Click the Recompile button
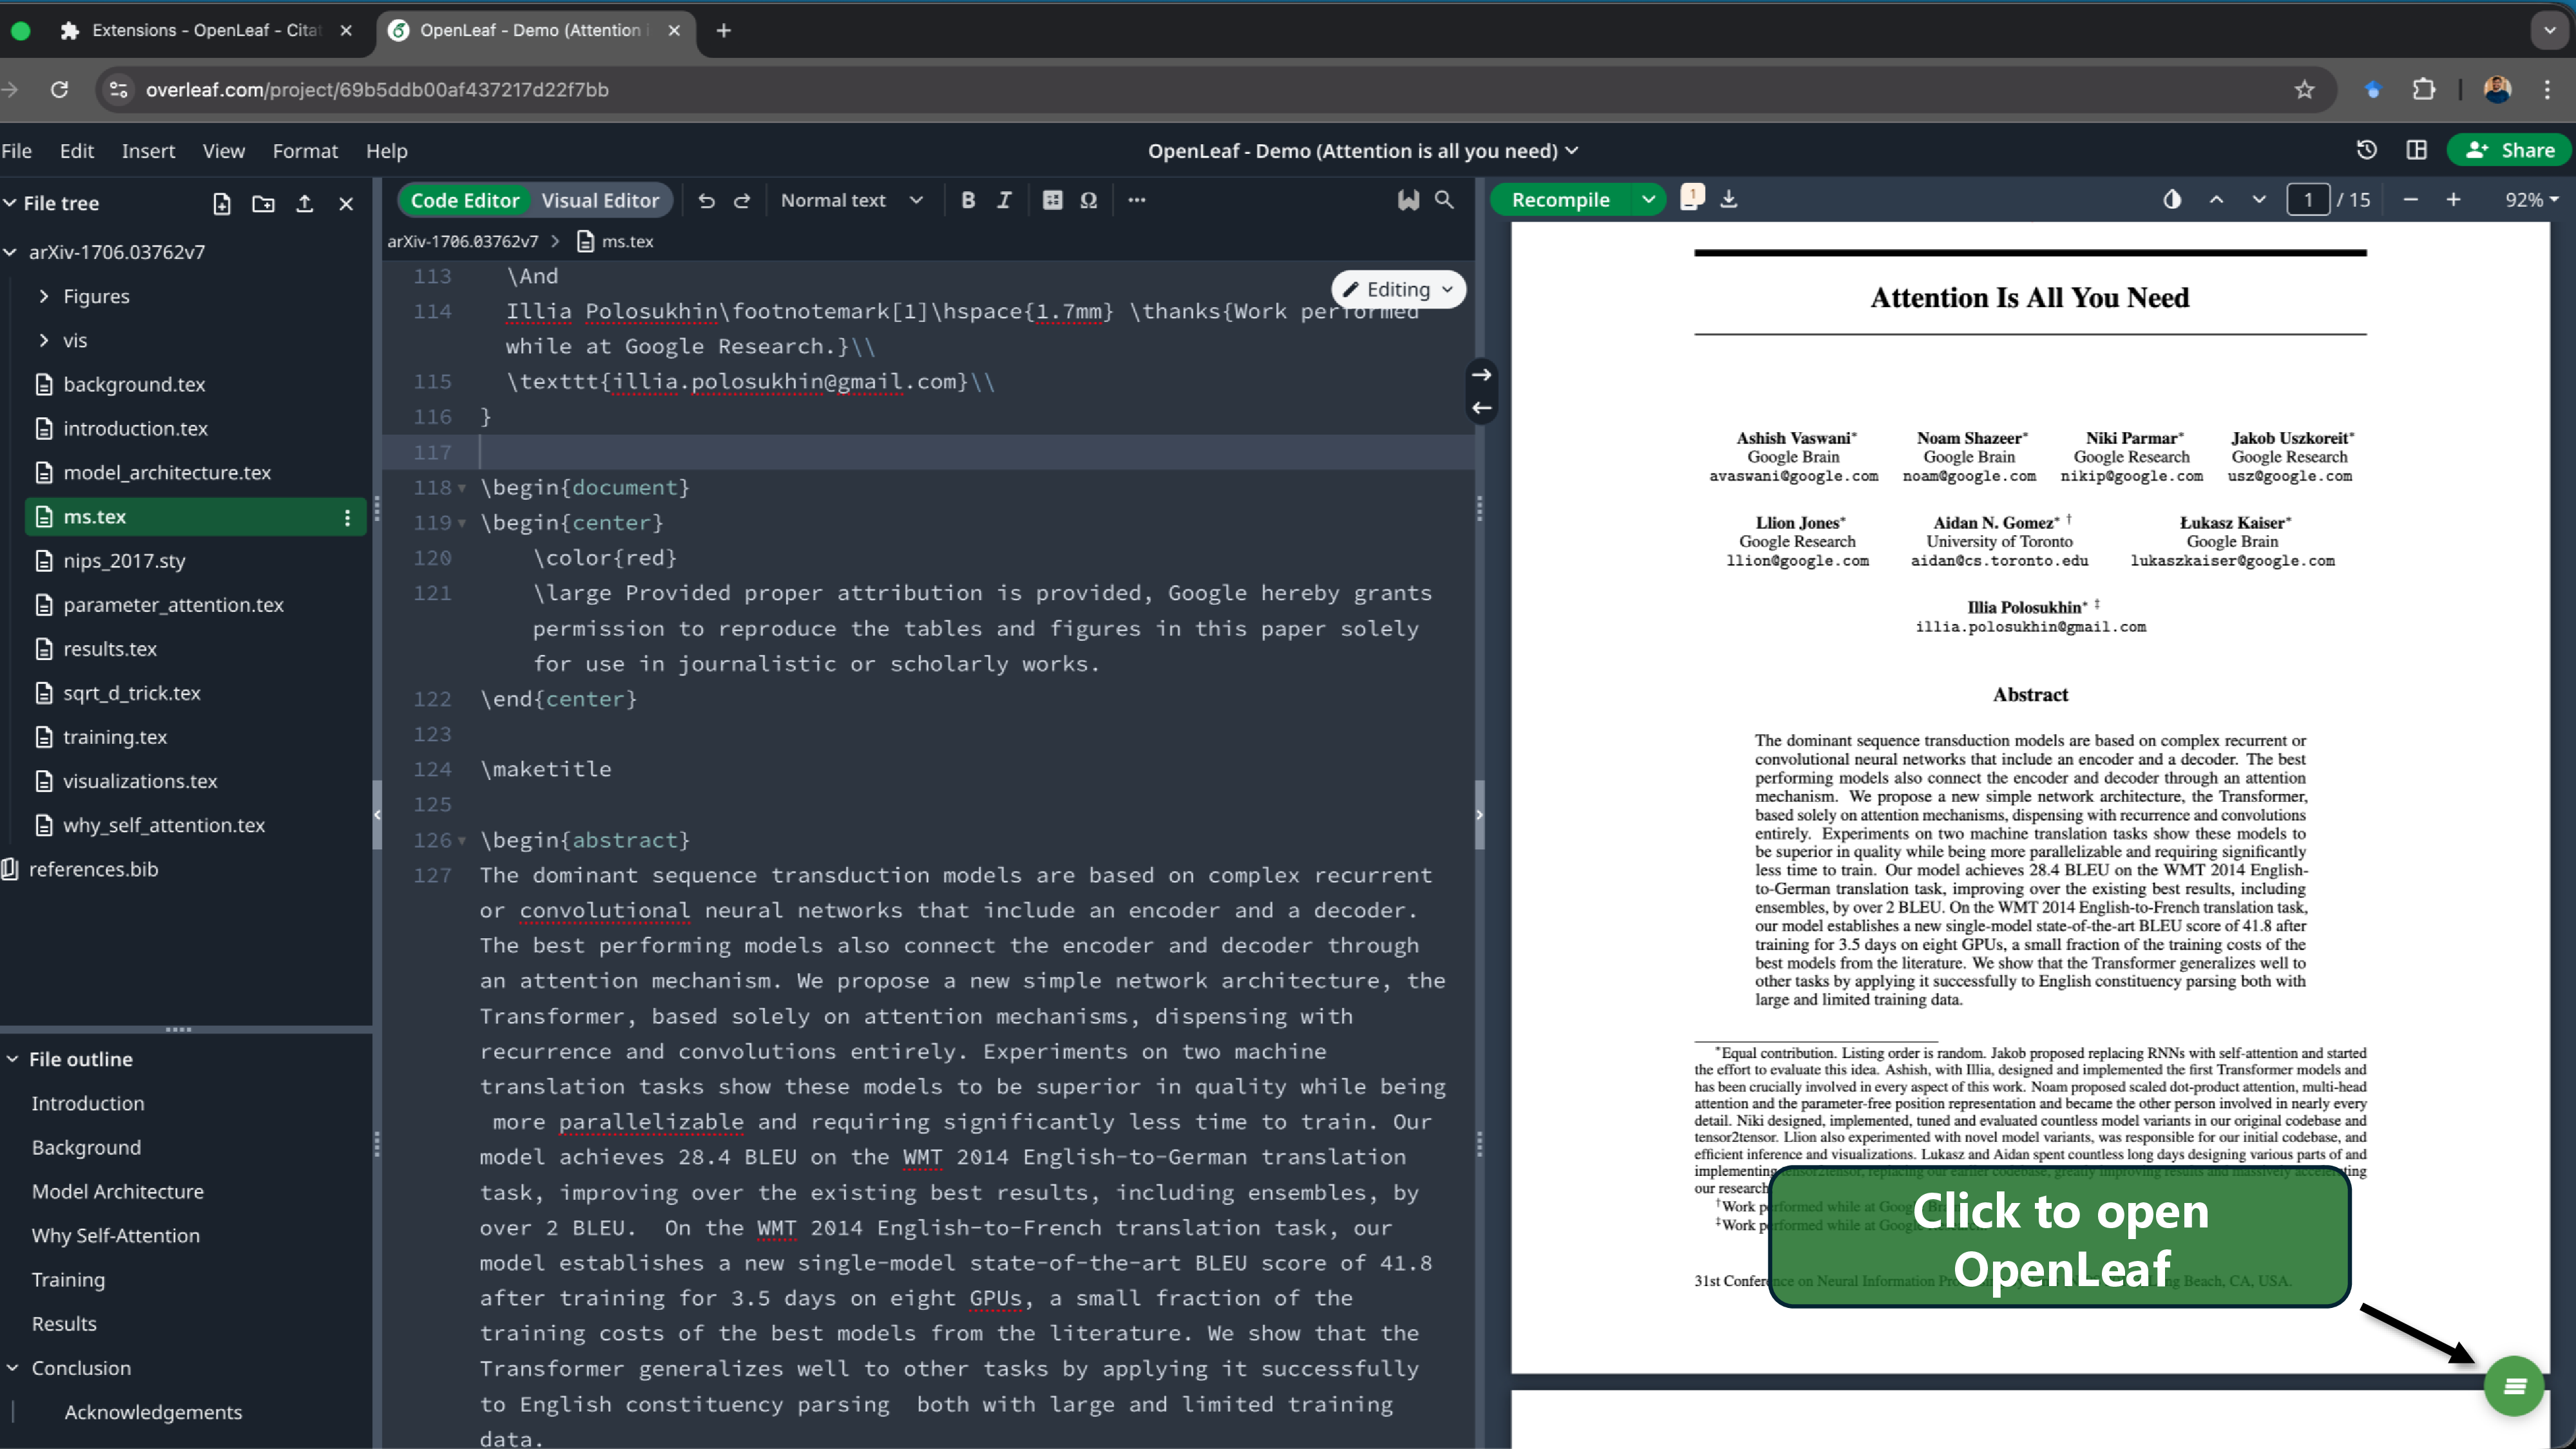Screen dimensions: 2576x1449 pos(1560,200)
